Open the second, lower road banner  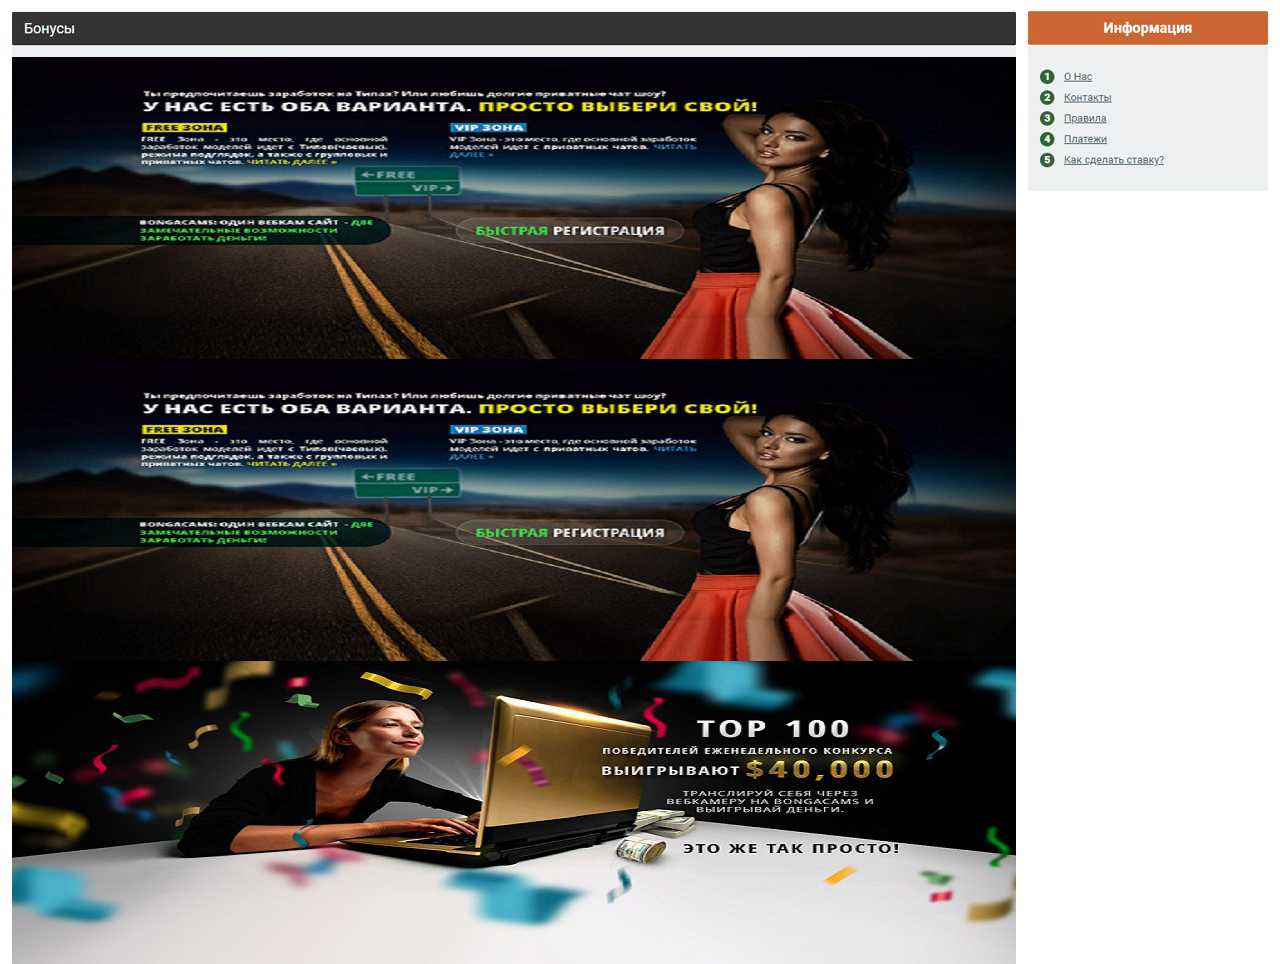pos(513,510)
